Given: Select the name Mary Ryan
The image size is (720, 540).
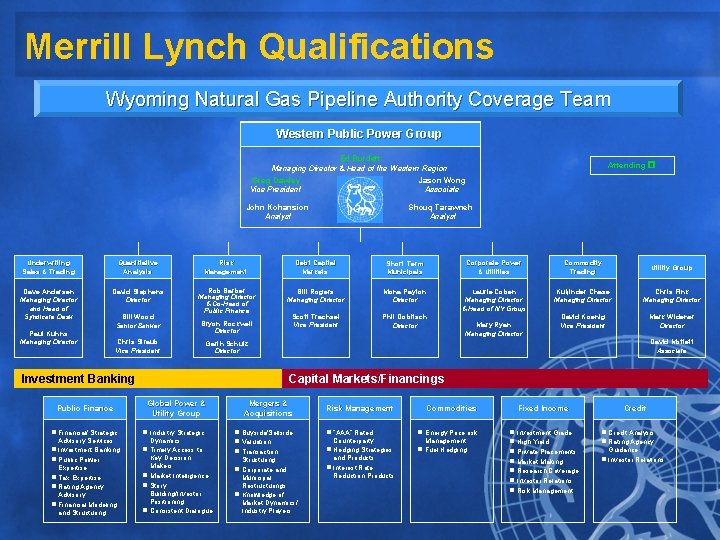Looking at the screenshot, I should [494, 325].
